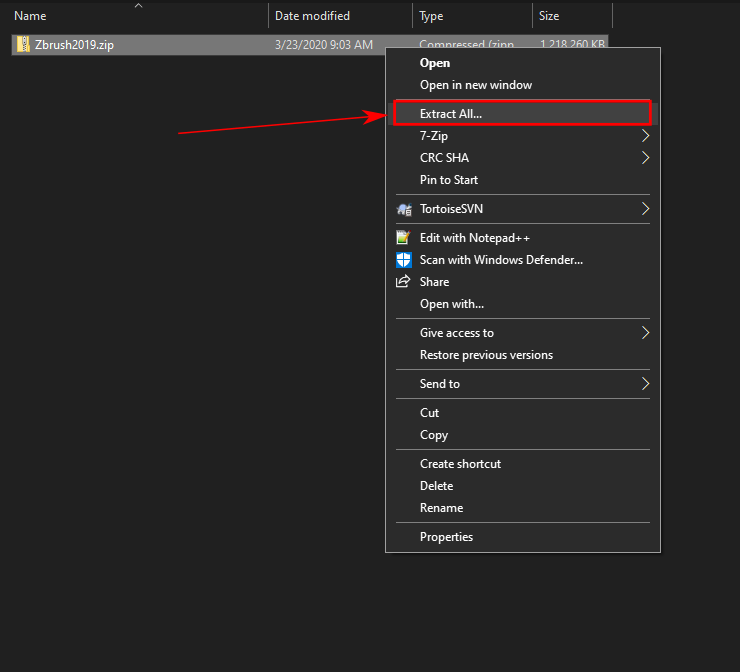Select Create shortcut
This screenshot has width=740, height=672.
(x=523, y=464)
